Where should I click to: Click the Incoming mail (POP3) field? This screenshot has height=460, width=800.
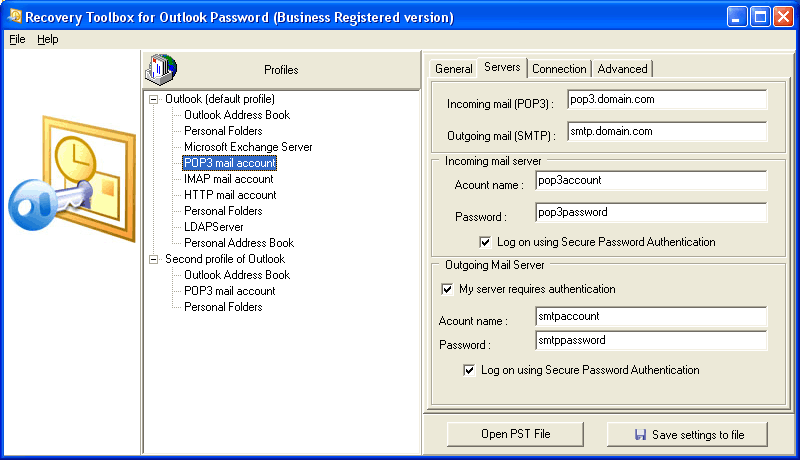(x=665, y=99)
